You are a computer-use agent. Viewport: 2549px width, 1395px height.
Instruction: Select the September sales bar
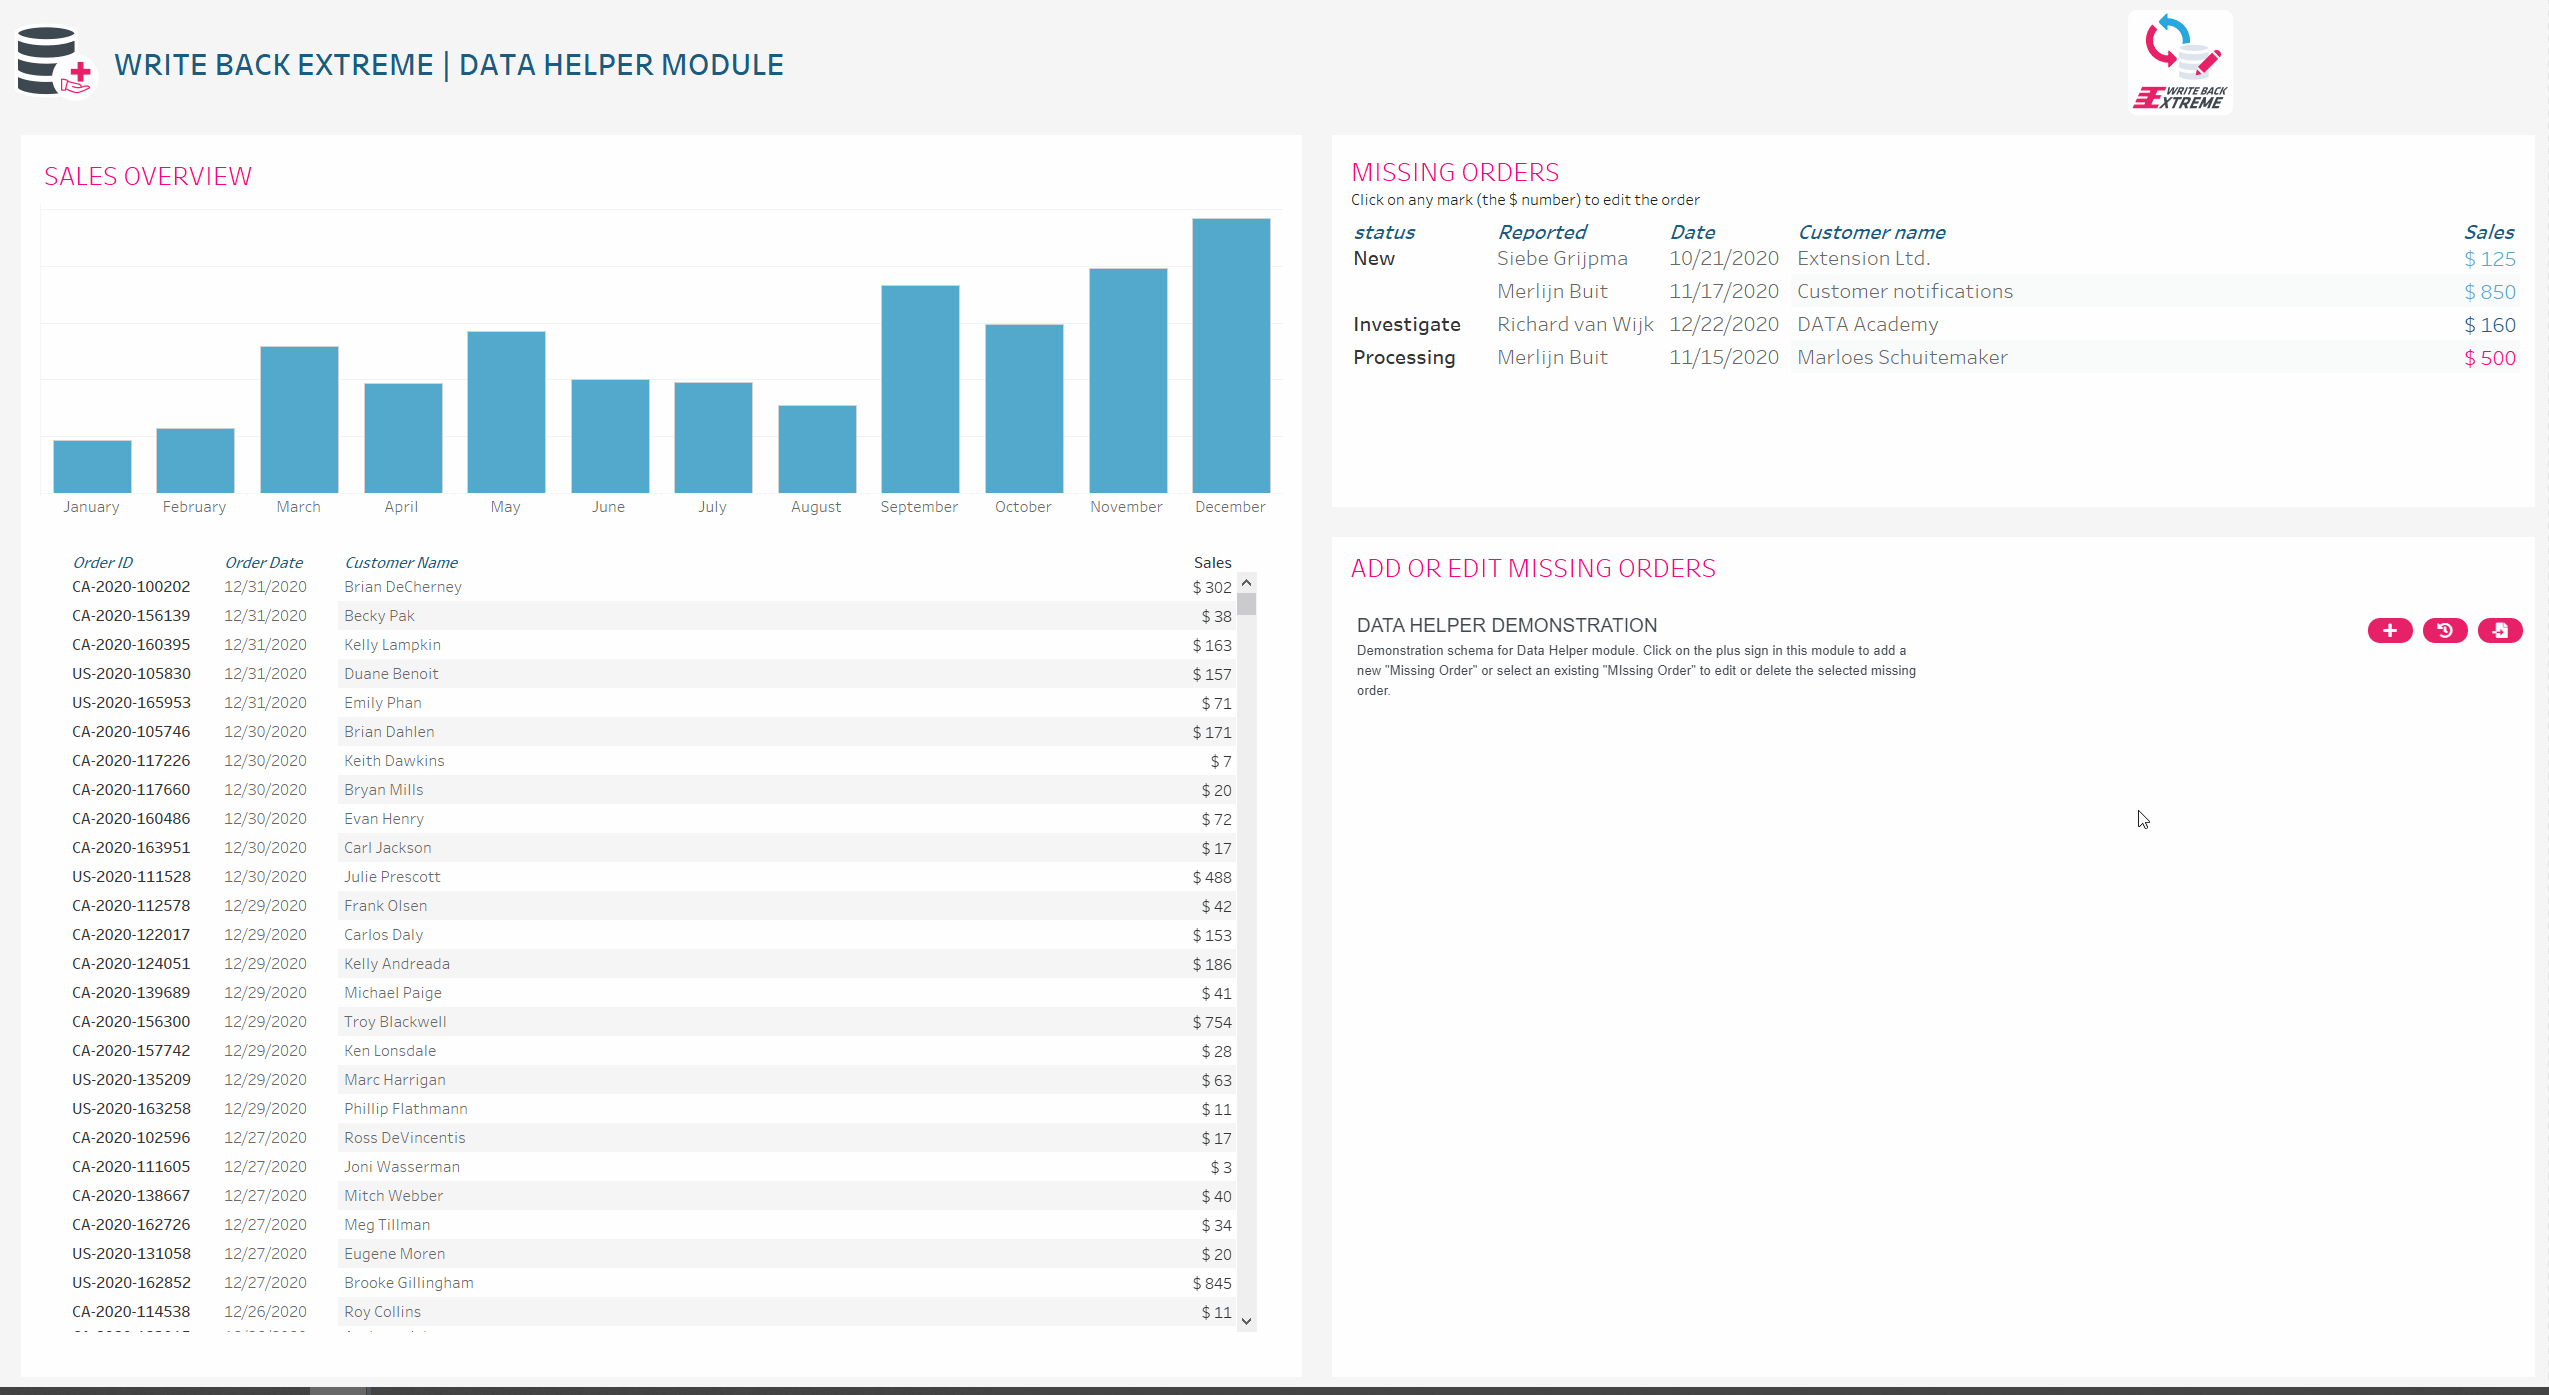919,390
